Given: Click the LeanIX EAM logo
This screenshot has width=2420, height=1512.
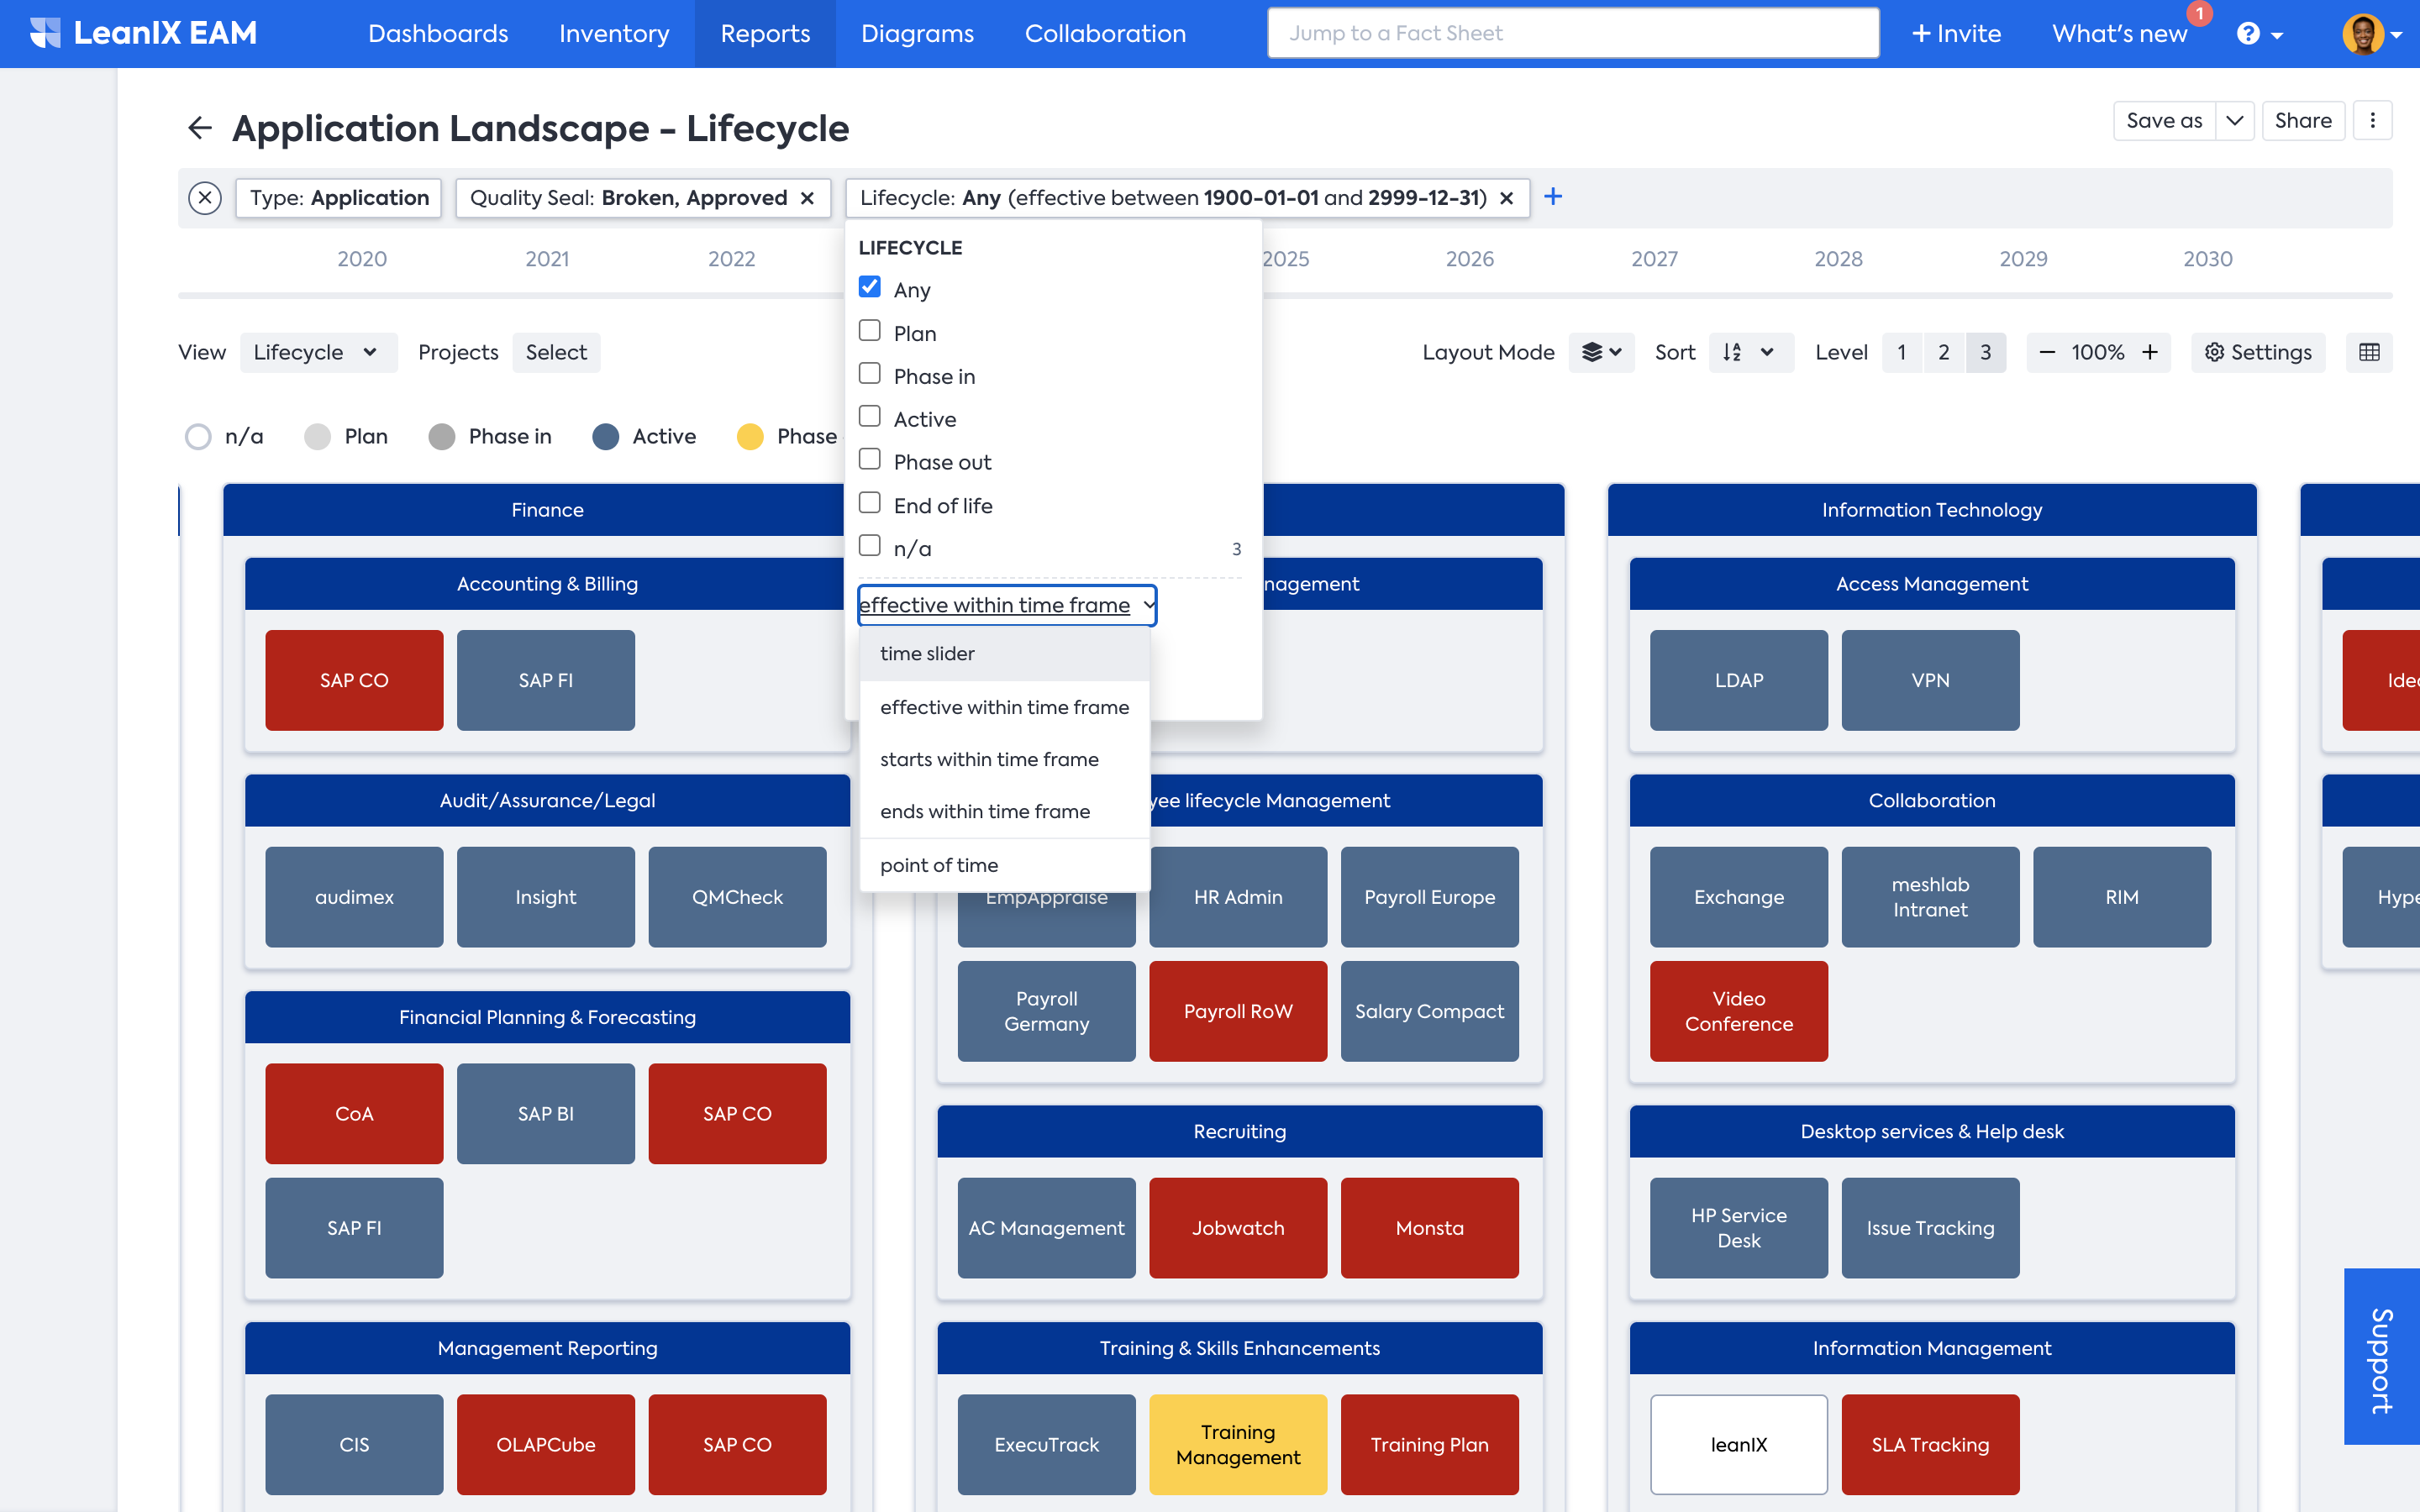Looking at the screenshot, I should pos(143,33).
